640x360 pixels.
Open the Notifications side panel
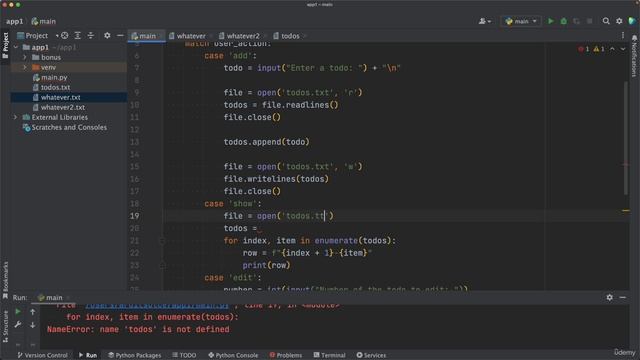point(634,56)
